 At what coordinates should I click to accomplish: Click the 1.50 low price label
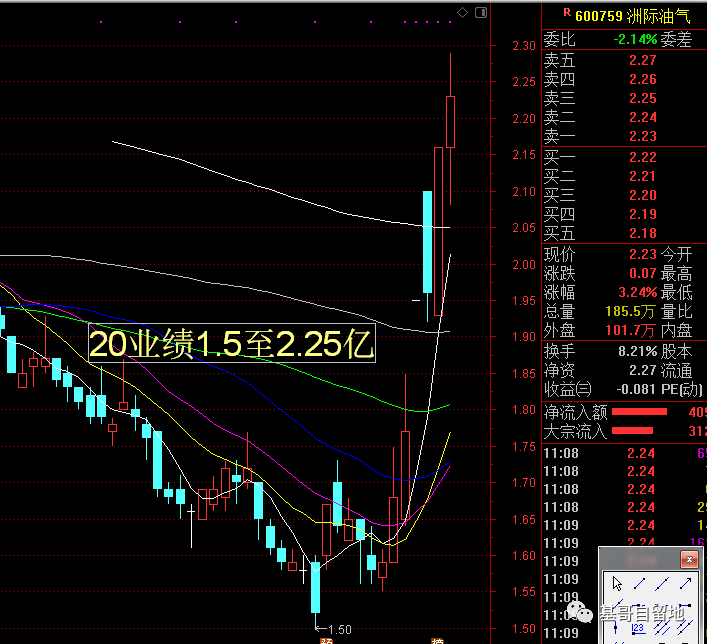(340, 630)
